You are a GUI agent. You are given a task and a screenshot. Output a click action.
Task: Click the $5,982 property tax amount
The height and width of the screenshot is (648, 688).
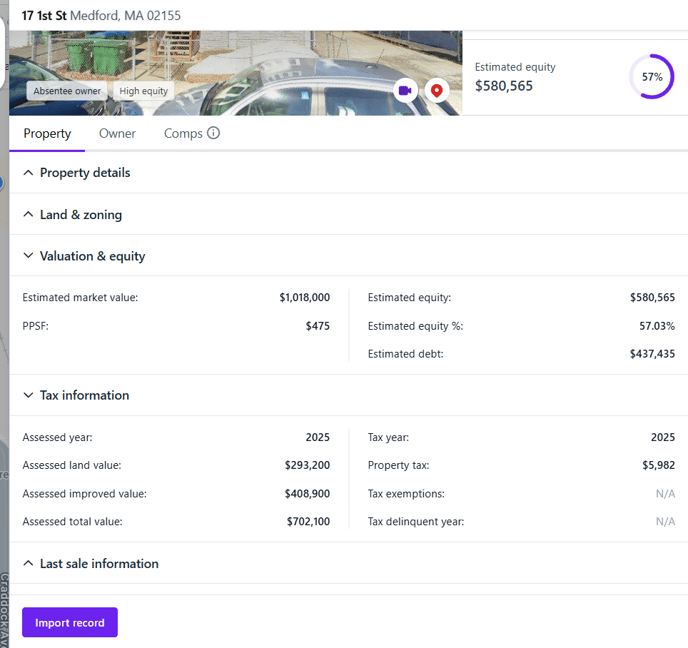click(x=658, y=466)
